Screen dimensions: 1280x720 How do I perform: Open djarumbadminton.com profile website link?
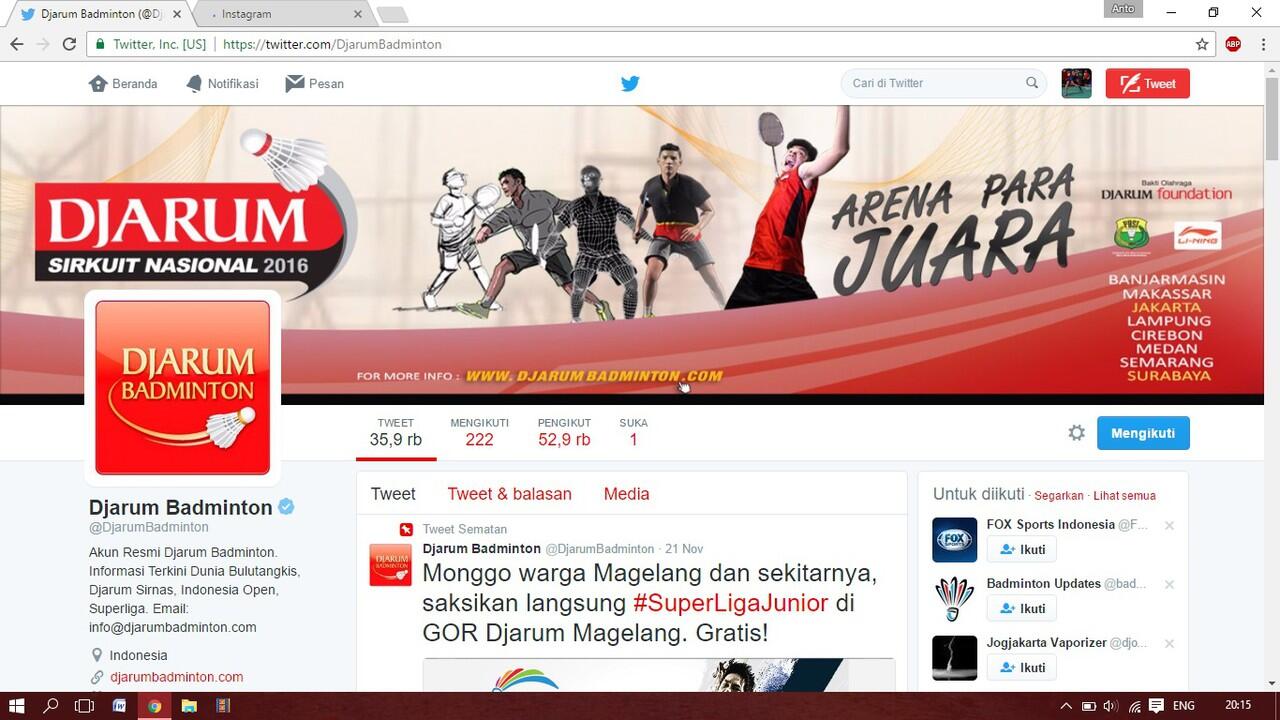click(176, 677)
